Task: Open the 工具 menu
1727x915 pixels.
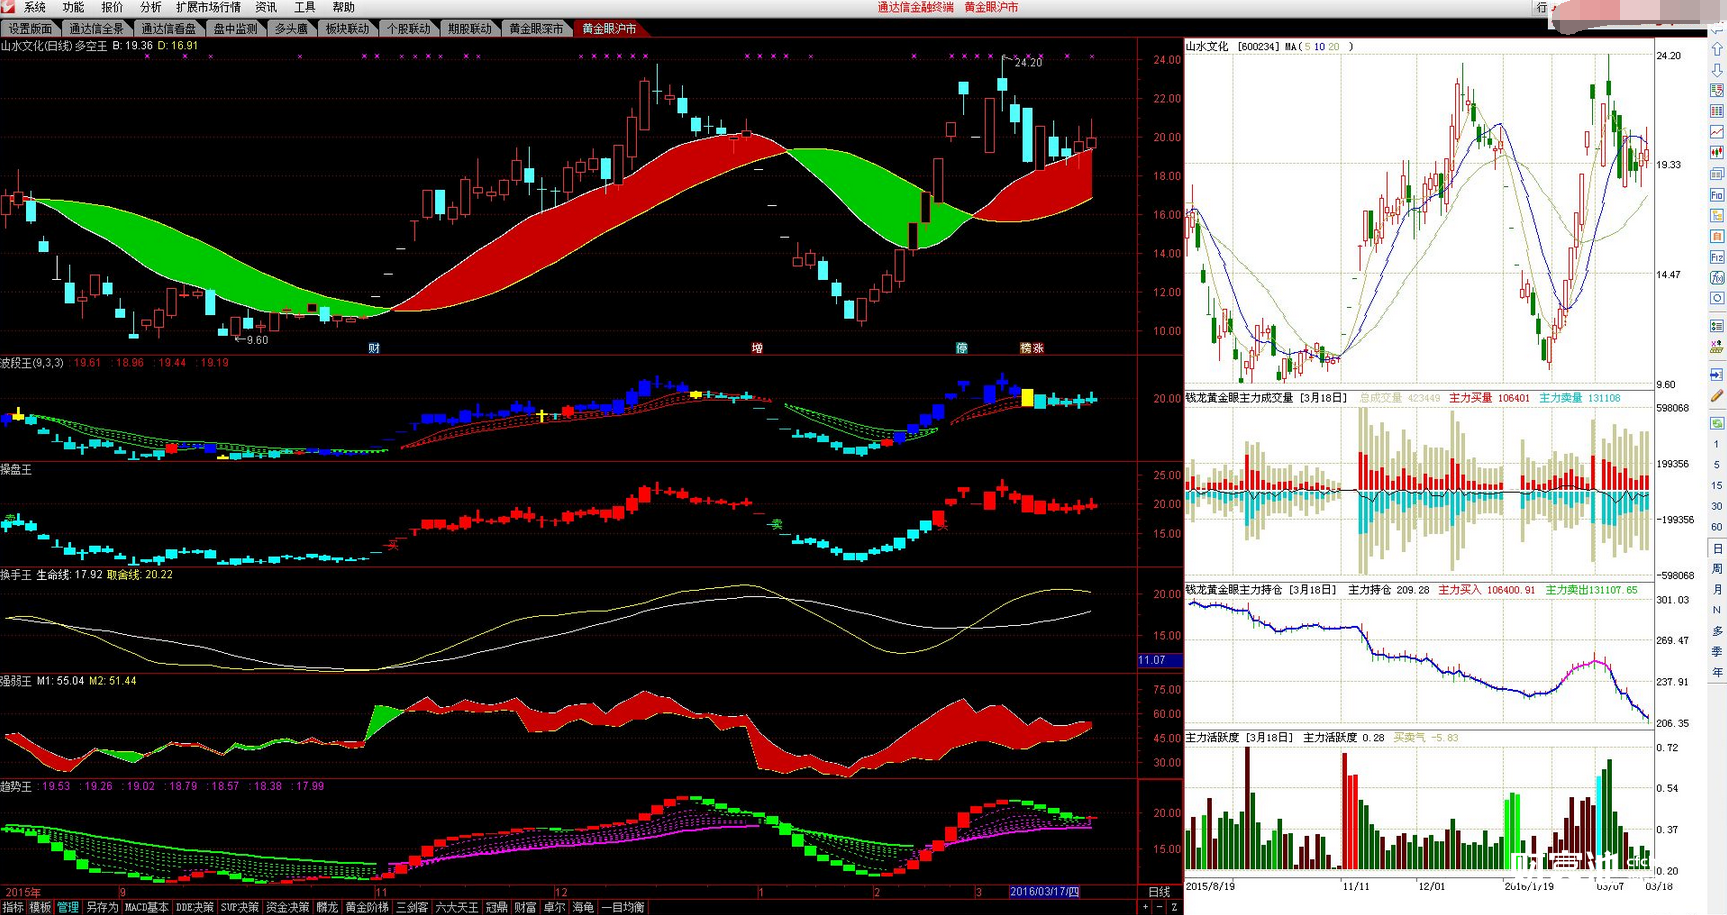Action: (305, 7)
